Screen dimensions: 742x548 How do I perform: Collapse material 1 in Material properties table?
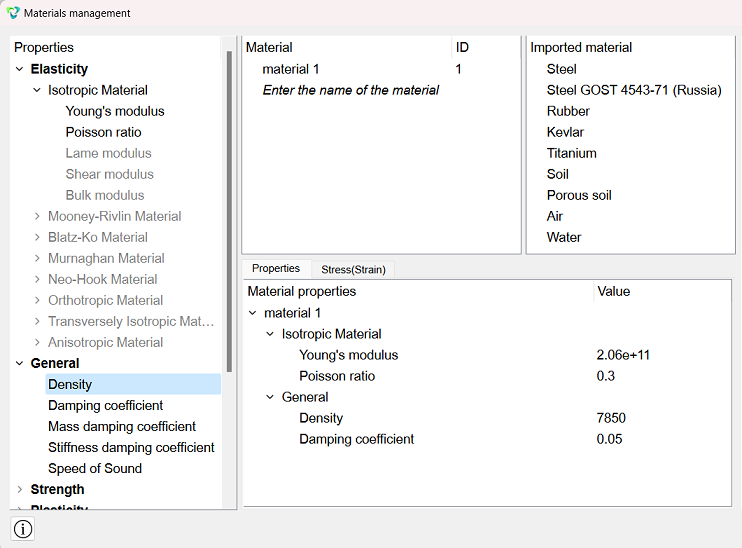coord(253,313)
